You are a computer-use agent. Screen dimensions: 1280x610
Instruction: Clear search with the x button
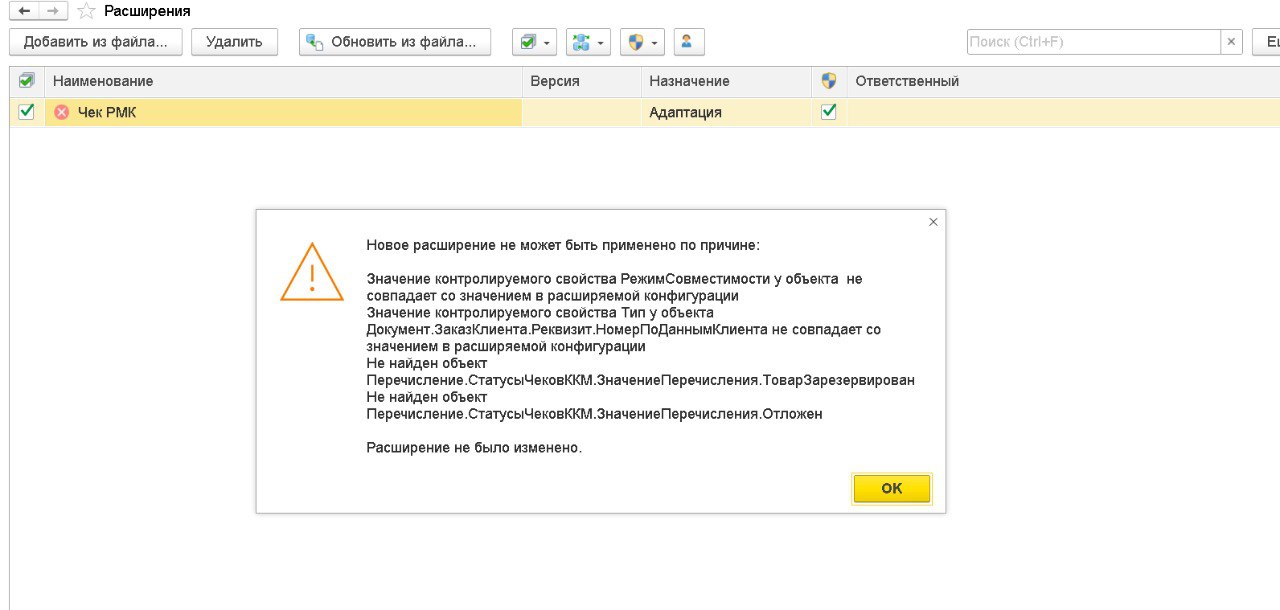(1232, 42)
